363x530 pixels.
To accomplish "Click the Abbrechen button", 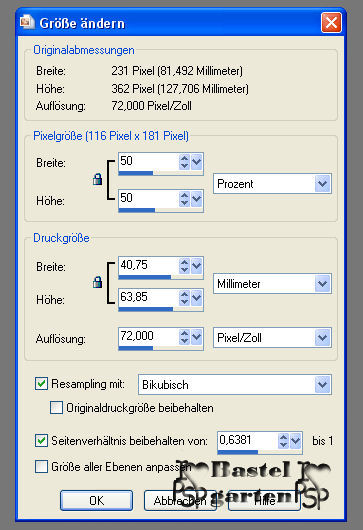I will (180, 500).
